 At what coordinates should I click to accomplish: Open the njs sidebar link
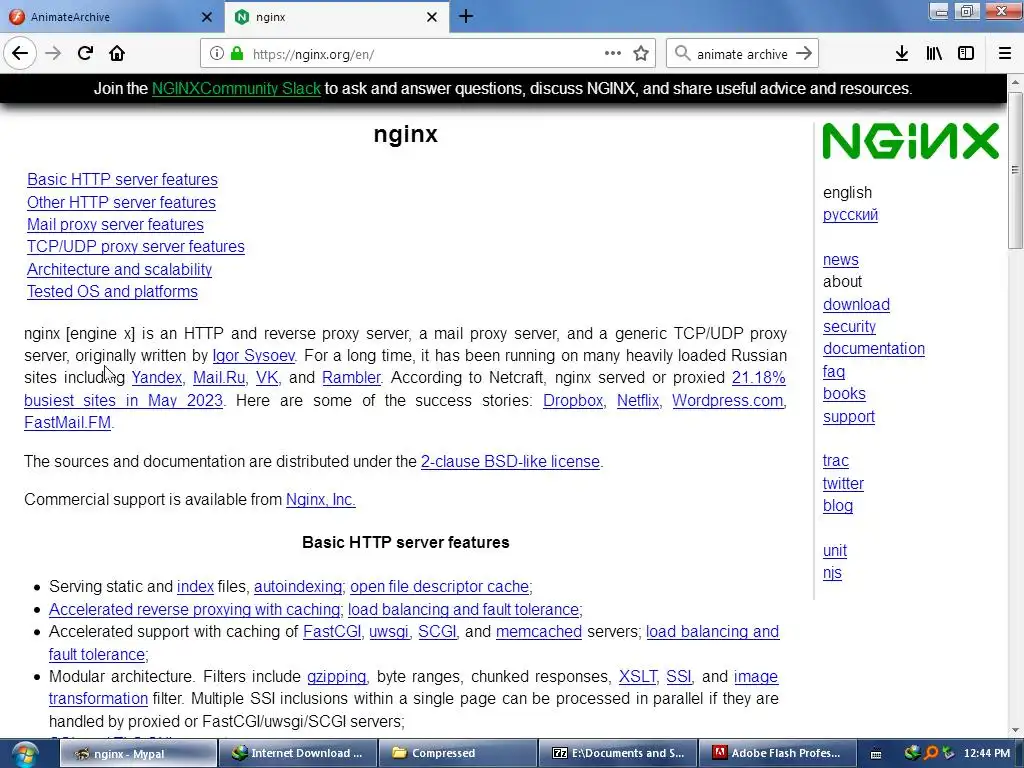[x=832, y=573]
